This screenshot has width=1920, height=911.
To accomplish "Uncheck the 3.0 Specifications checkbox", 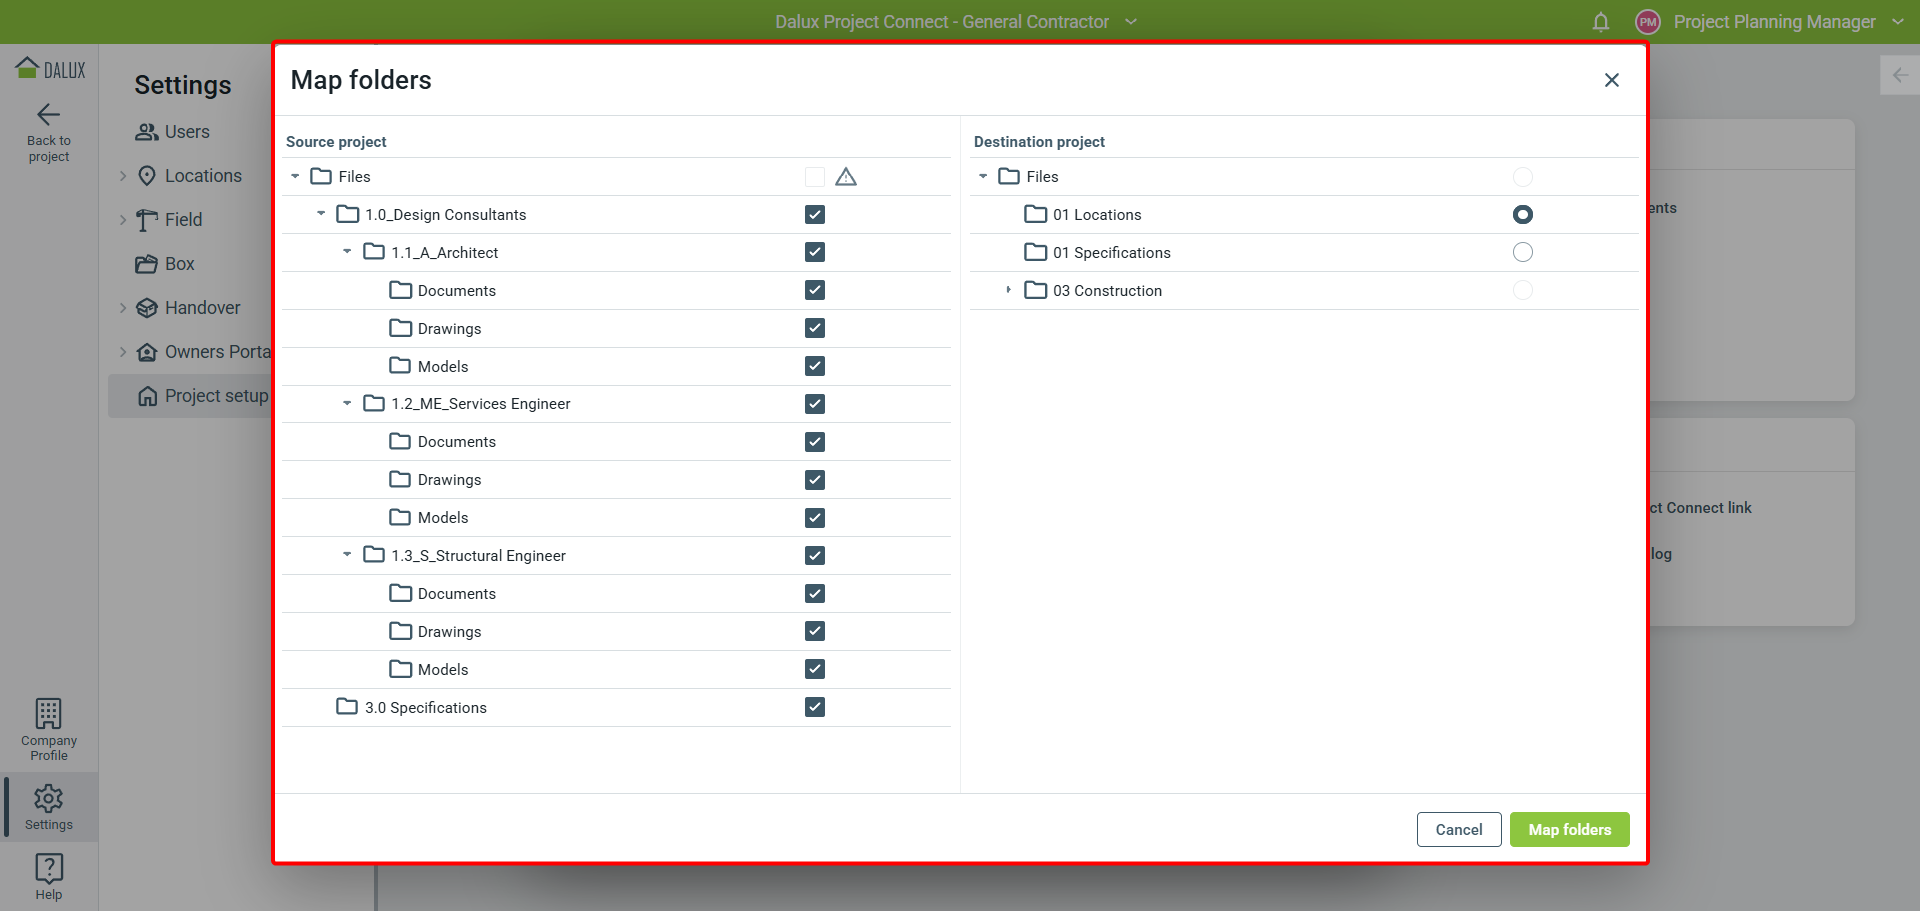I will 815,707.
